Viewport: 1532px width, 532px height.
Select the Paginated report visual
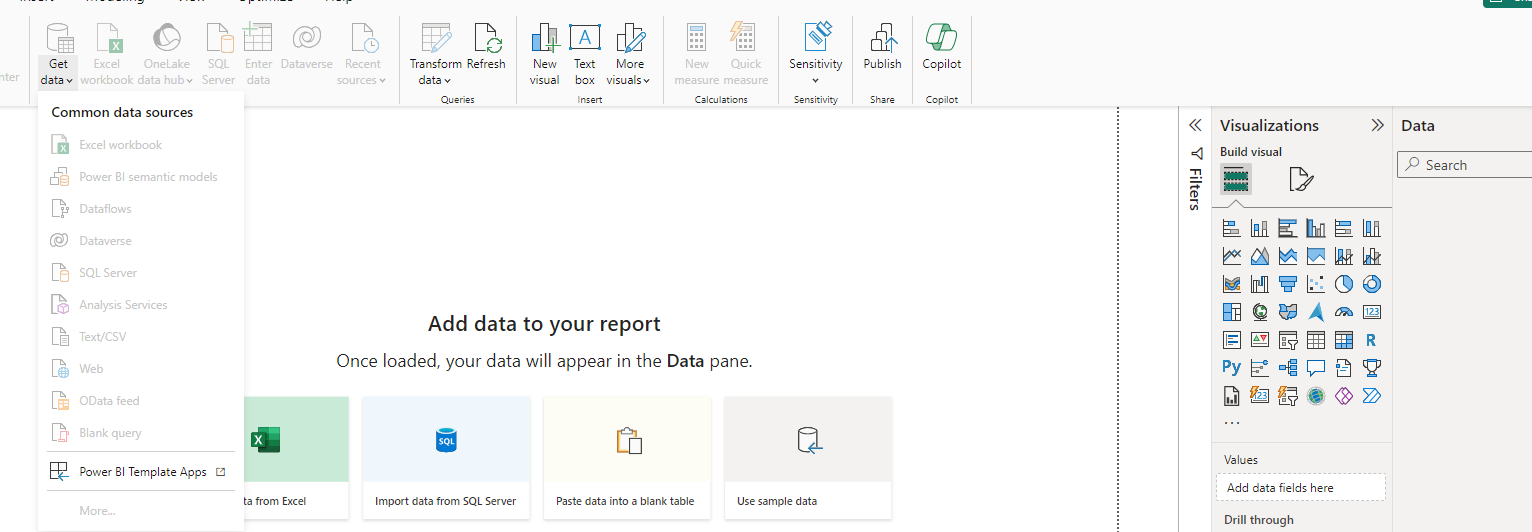coord(1232,396)
